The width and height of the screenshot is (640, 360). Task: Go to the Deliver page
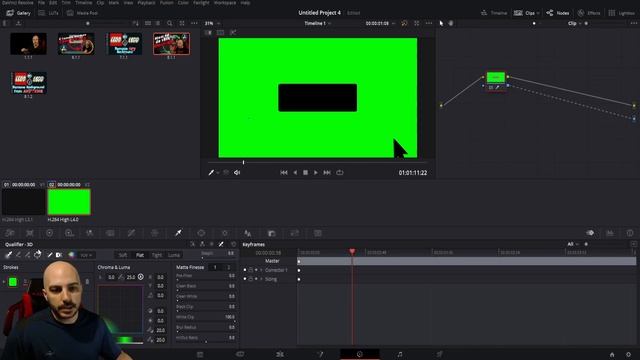tap(440, 354)
